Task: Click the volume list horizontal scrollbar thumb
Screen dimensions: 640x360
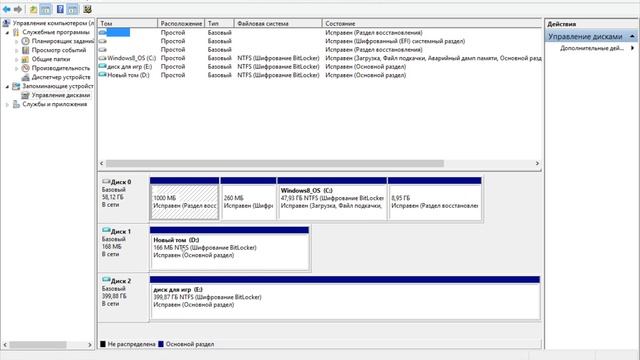Action: pos(275,163)
